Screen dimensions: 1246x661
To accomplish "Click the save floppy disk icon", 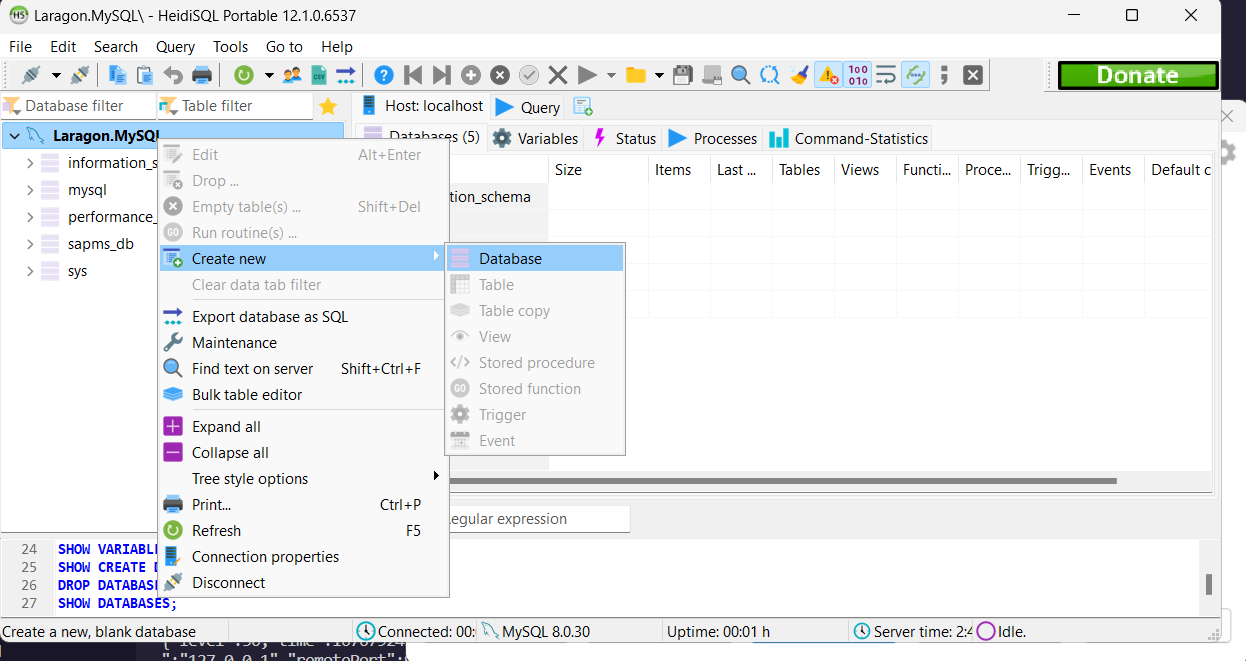I will 684,75.
